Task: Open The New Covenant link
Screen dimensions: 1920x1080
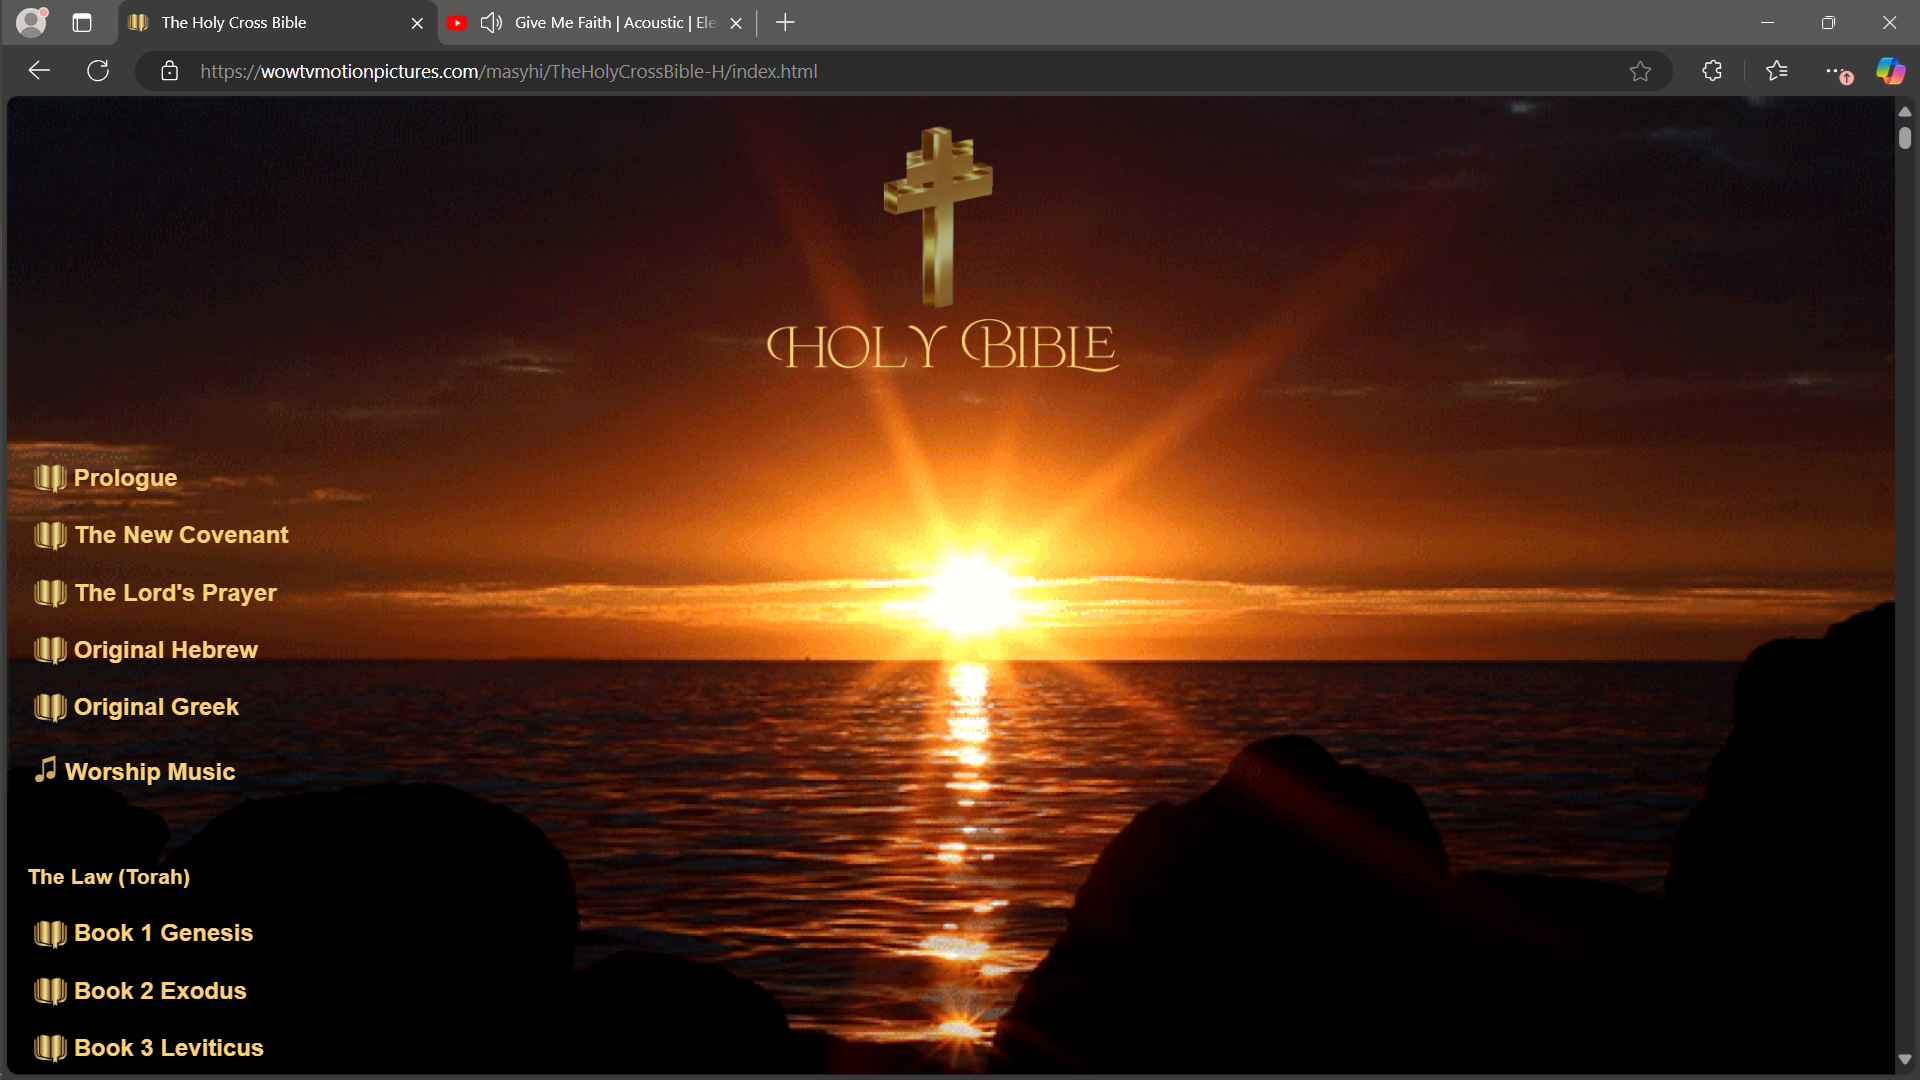Action: [181, 535]
